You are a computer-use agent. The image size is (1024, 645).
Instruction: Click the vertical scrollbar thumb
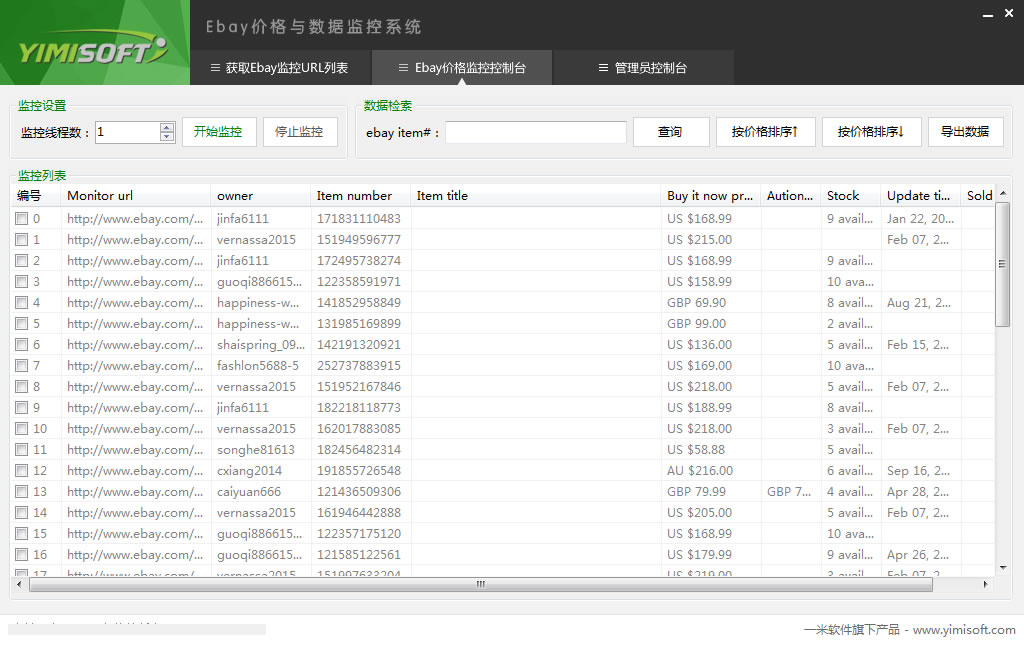tap(1002, 264)
